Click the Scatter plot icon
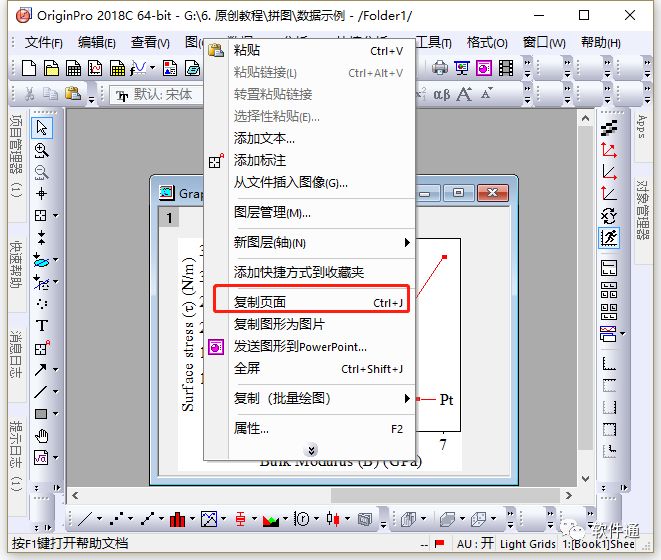The width and height of the screenshot is (661, 560). tap(116, 519)
